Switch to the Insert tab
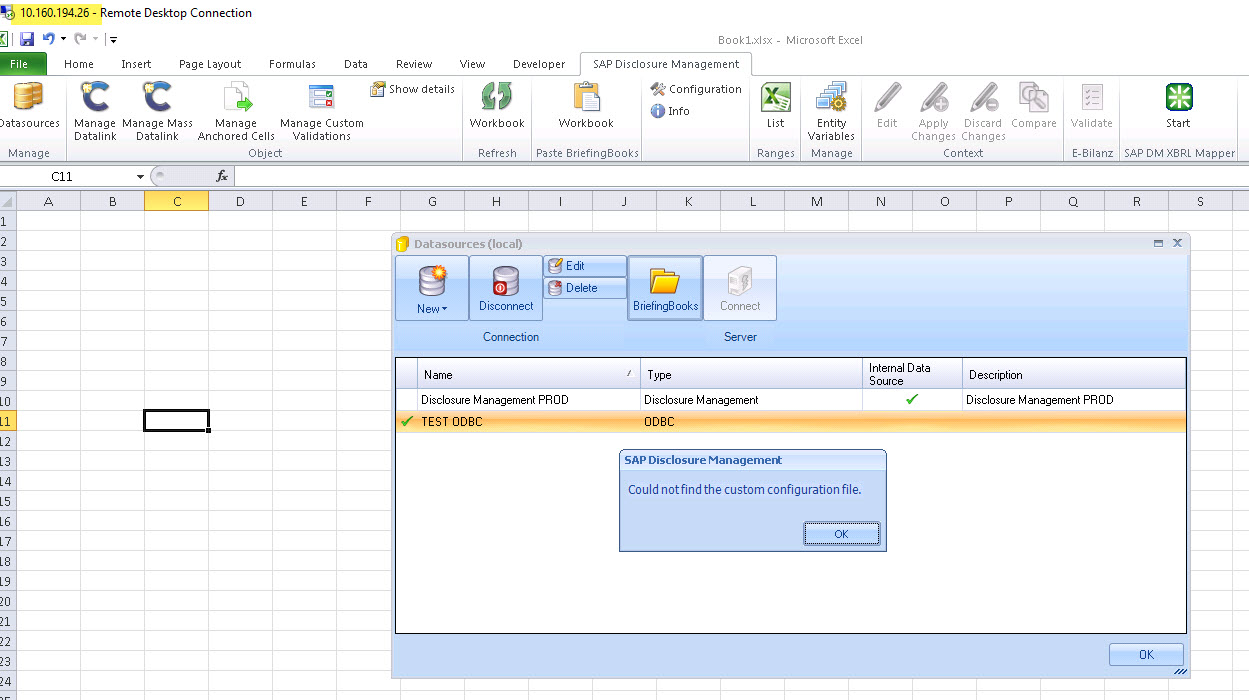Image resolution: width=1249 pixels, height=700 pixels. pyautogui.click(x=136, y=64)
